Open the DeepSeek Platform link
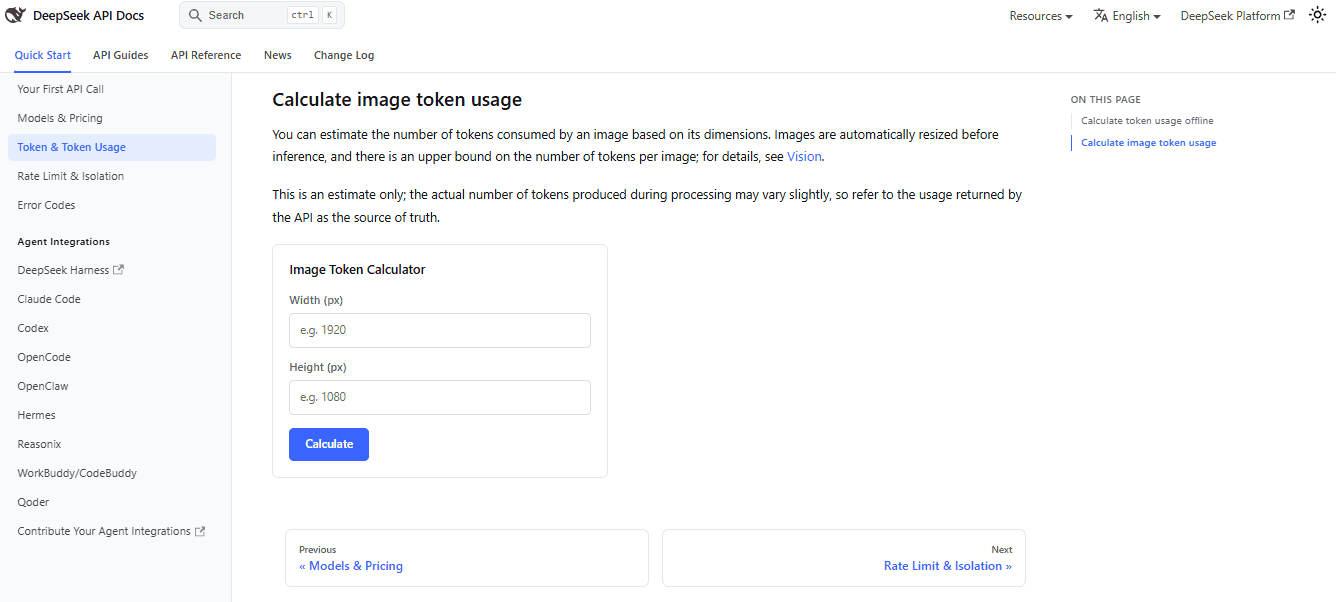The width and height of the screenshot is (1336, 602). tap(1237, 16)
